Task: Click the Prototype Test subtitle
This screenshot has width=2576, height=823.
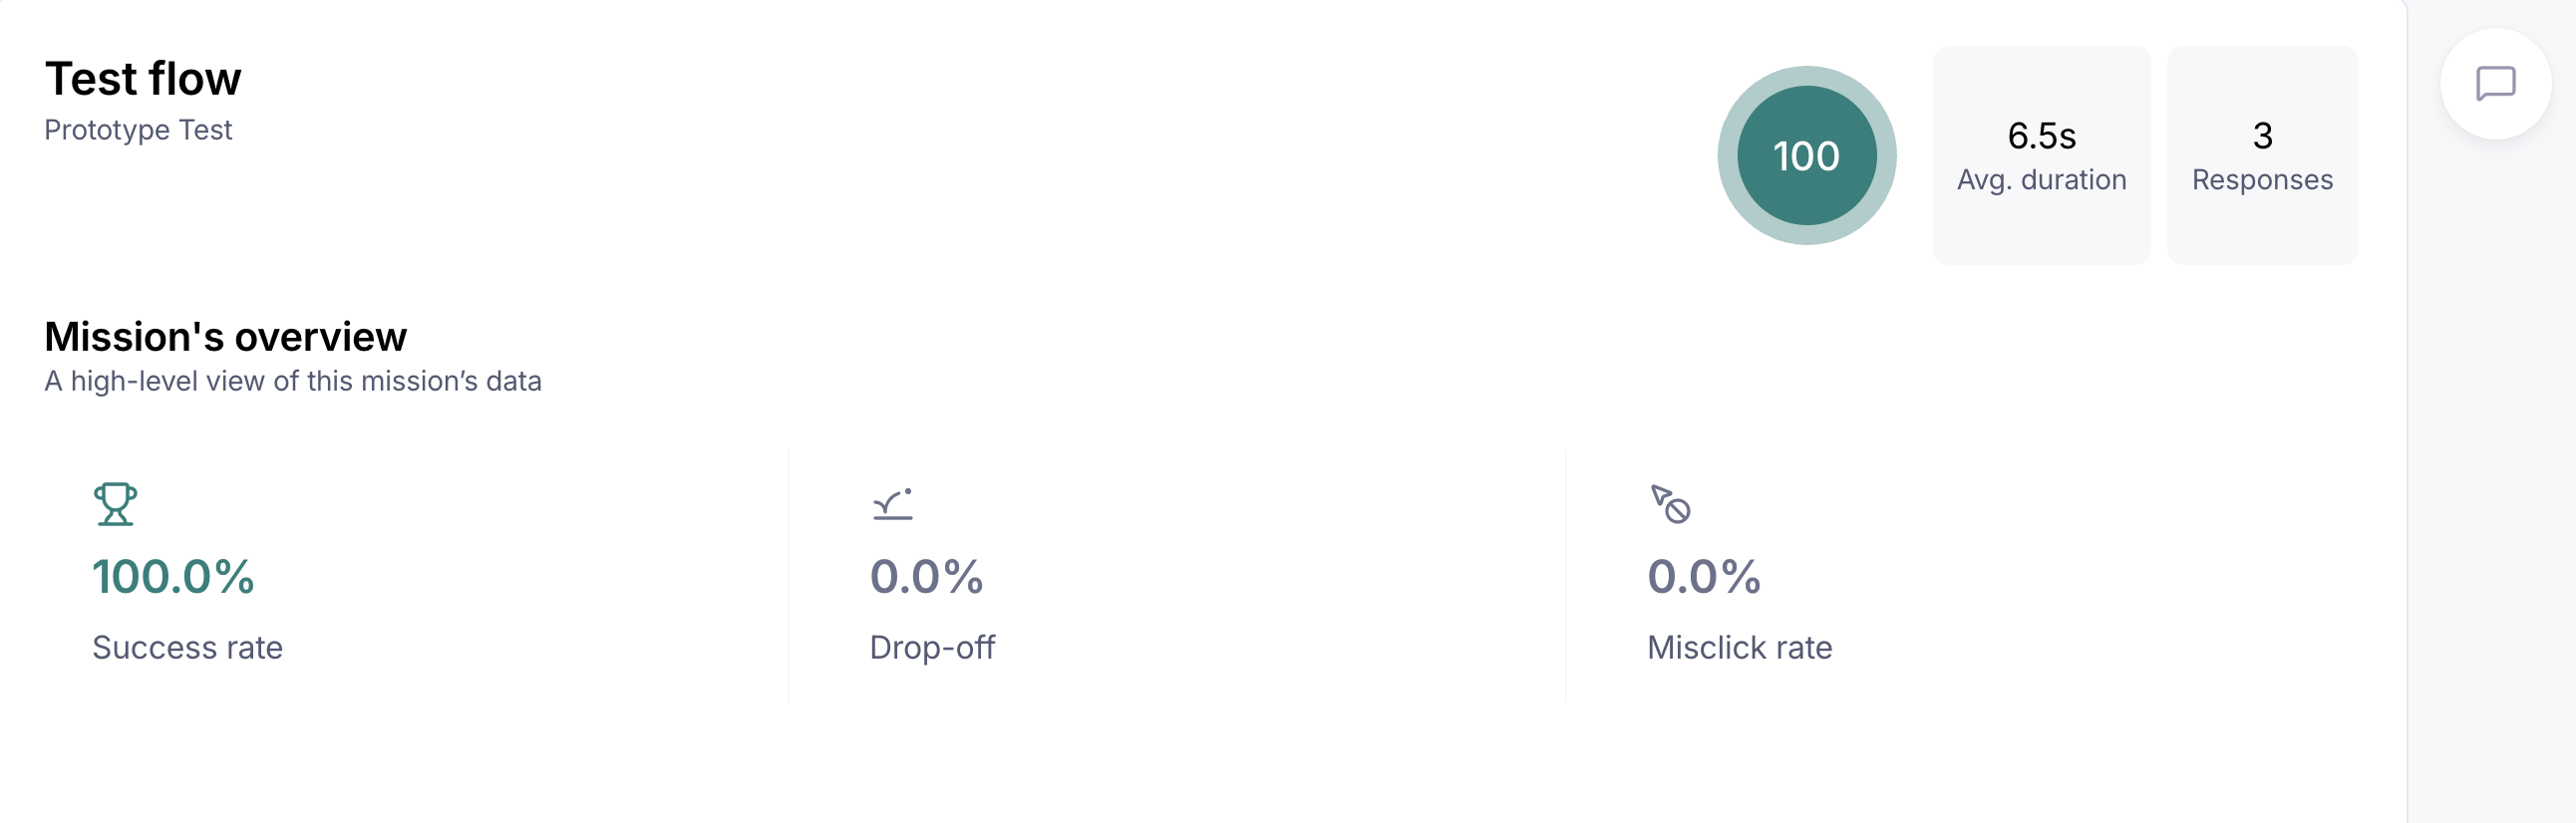Action: (x=138, y=130)
